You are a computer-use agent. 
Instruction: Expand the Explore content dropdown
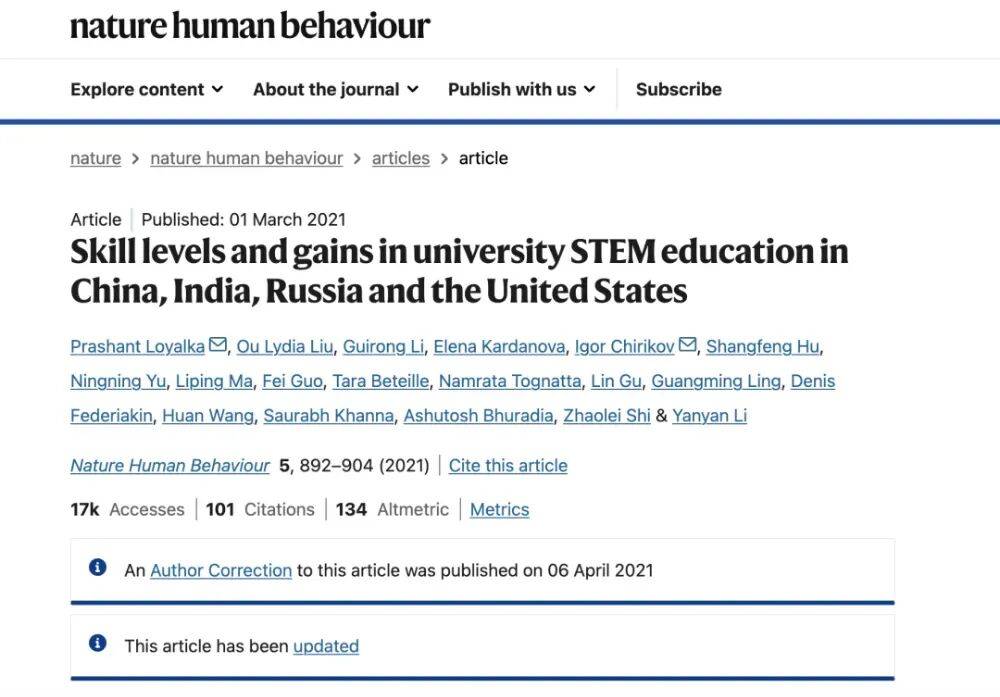147,89
